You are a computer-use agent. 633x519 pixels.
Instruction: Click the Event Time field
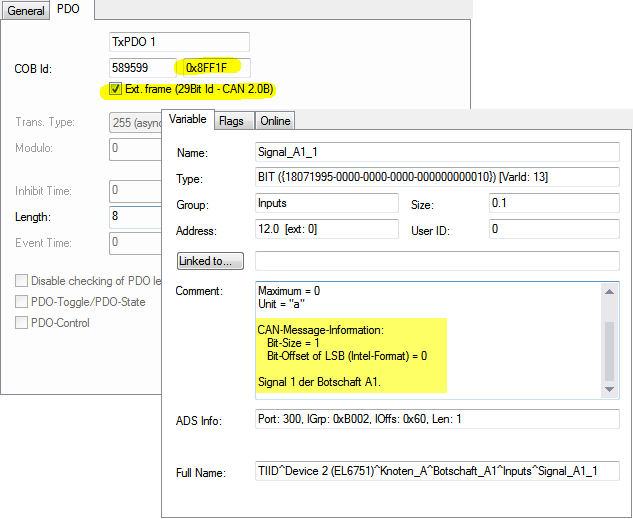pos(135,243)
